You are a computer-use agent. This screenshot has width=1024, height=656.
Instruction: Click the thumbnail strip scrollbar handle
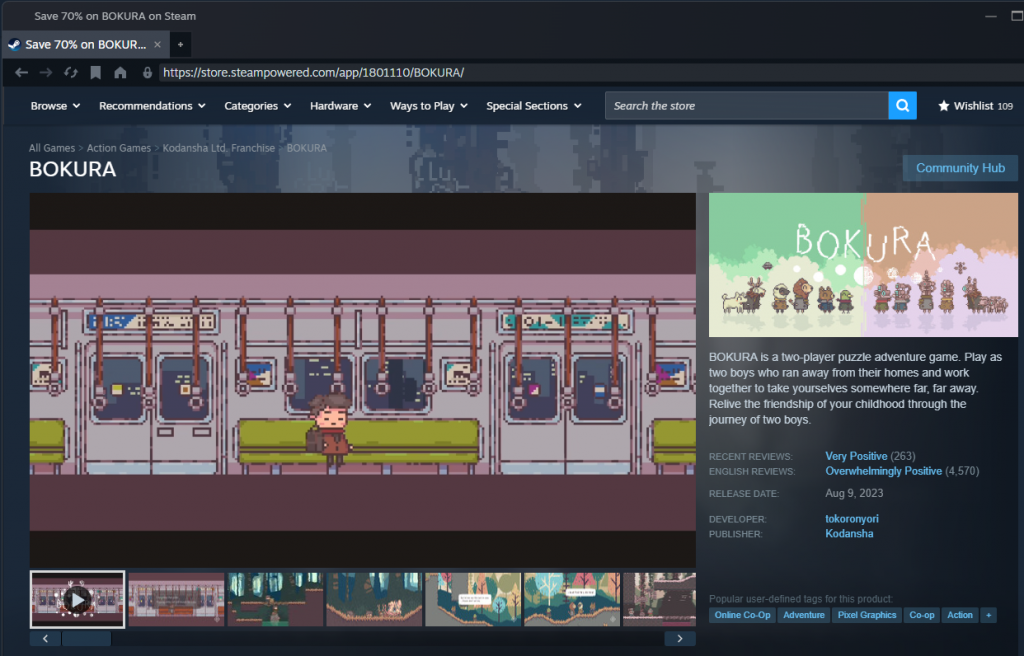coord(86,638)
